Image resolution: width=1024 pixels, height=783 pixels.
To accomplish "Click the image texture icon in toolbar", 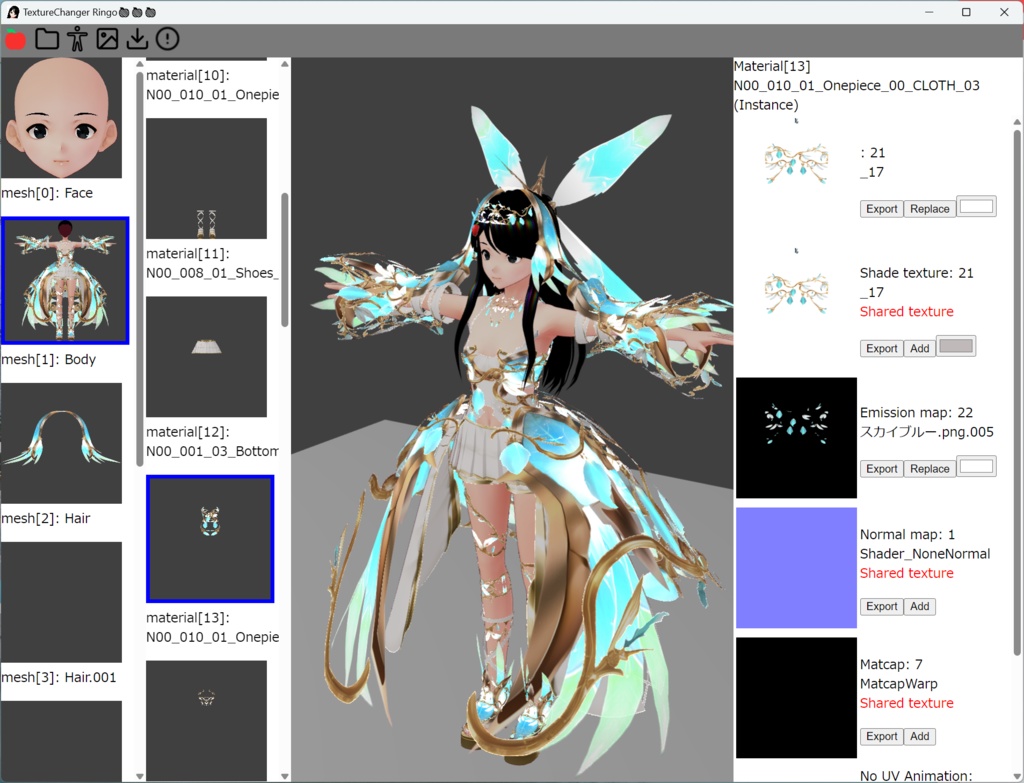I will (x=107, y=38).
